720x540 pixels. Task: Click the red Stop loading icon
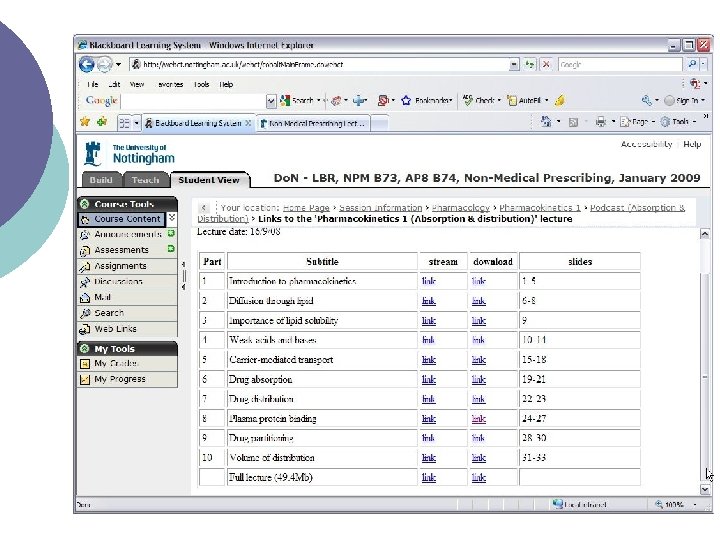click(546, 64)
